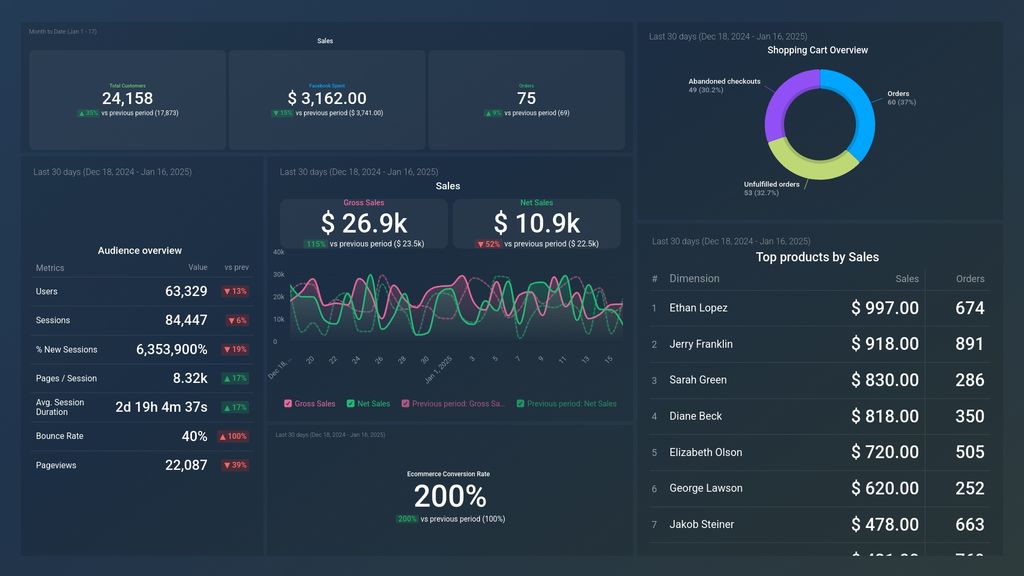Click the Sessions value 84,447
The image size is (1024, 576).
click(x=186, y=320)
